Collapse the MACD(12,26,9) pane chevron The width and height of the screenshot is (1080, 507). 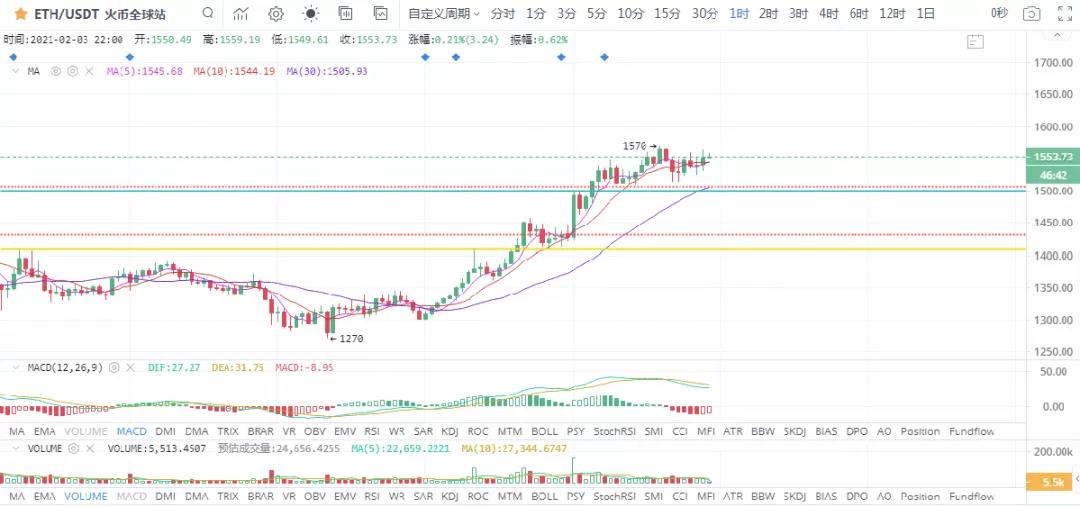click(15, 368)
